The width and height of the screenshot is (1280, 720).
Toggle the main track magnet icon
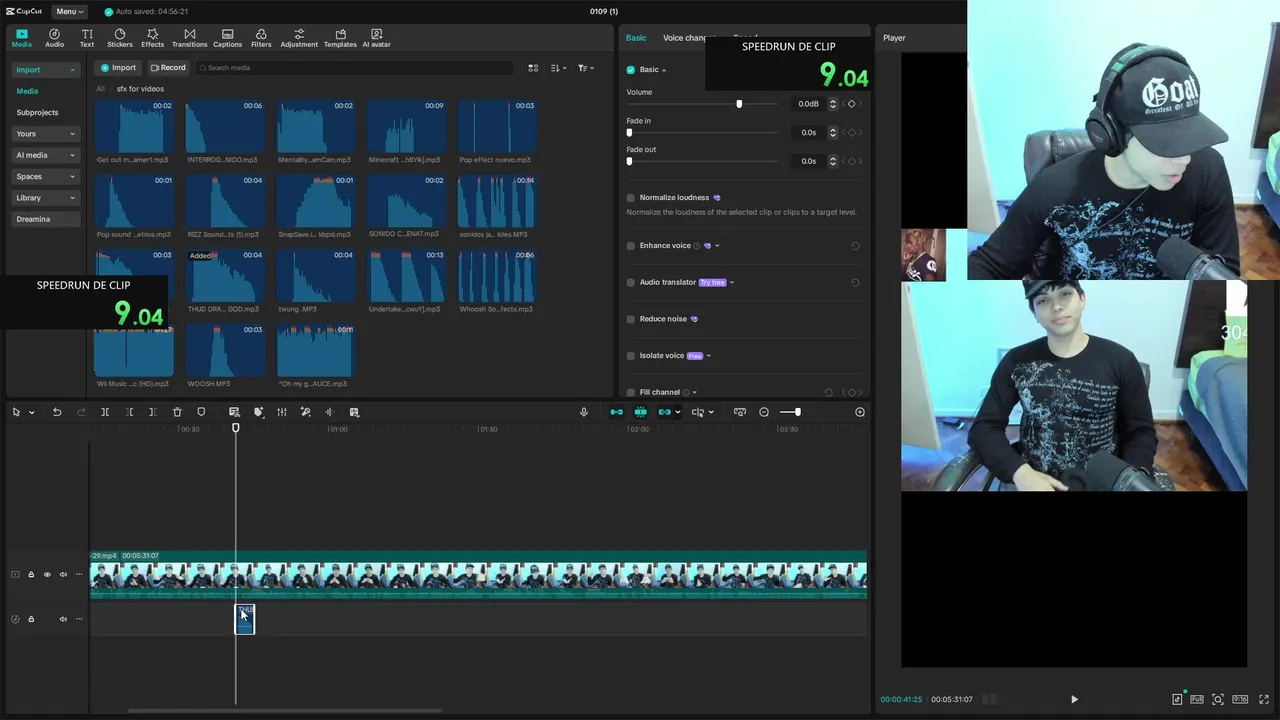click(617, 412)
